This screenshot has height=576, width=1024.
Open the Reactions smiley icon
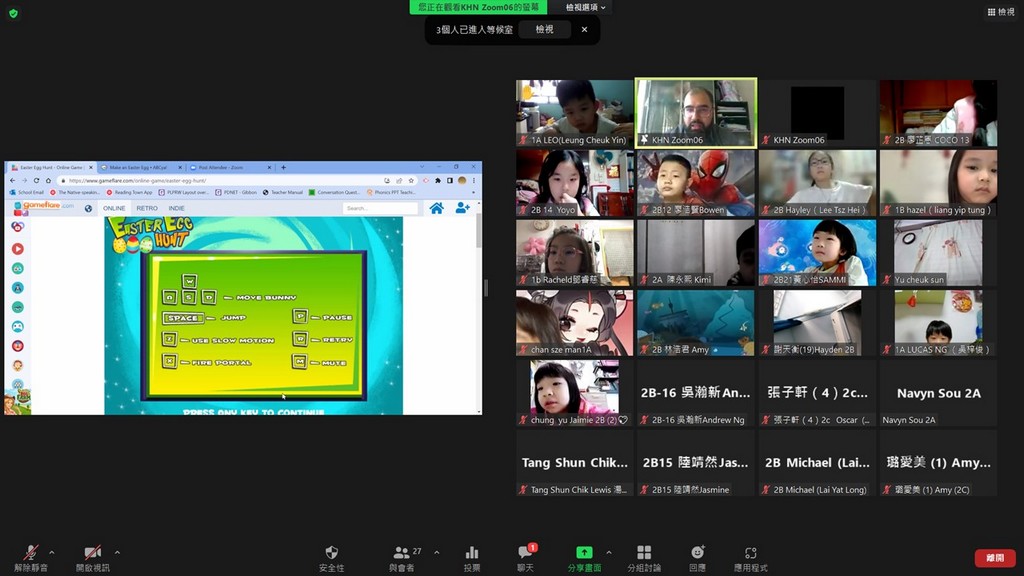point(697,557)
